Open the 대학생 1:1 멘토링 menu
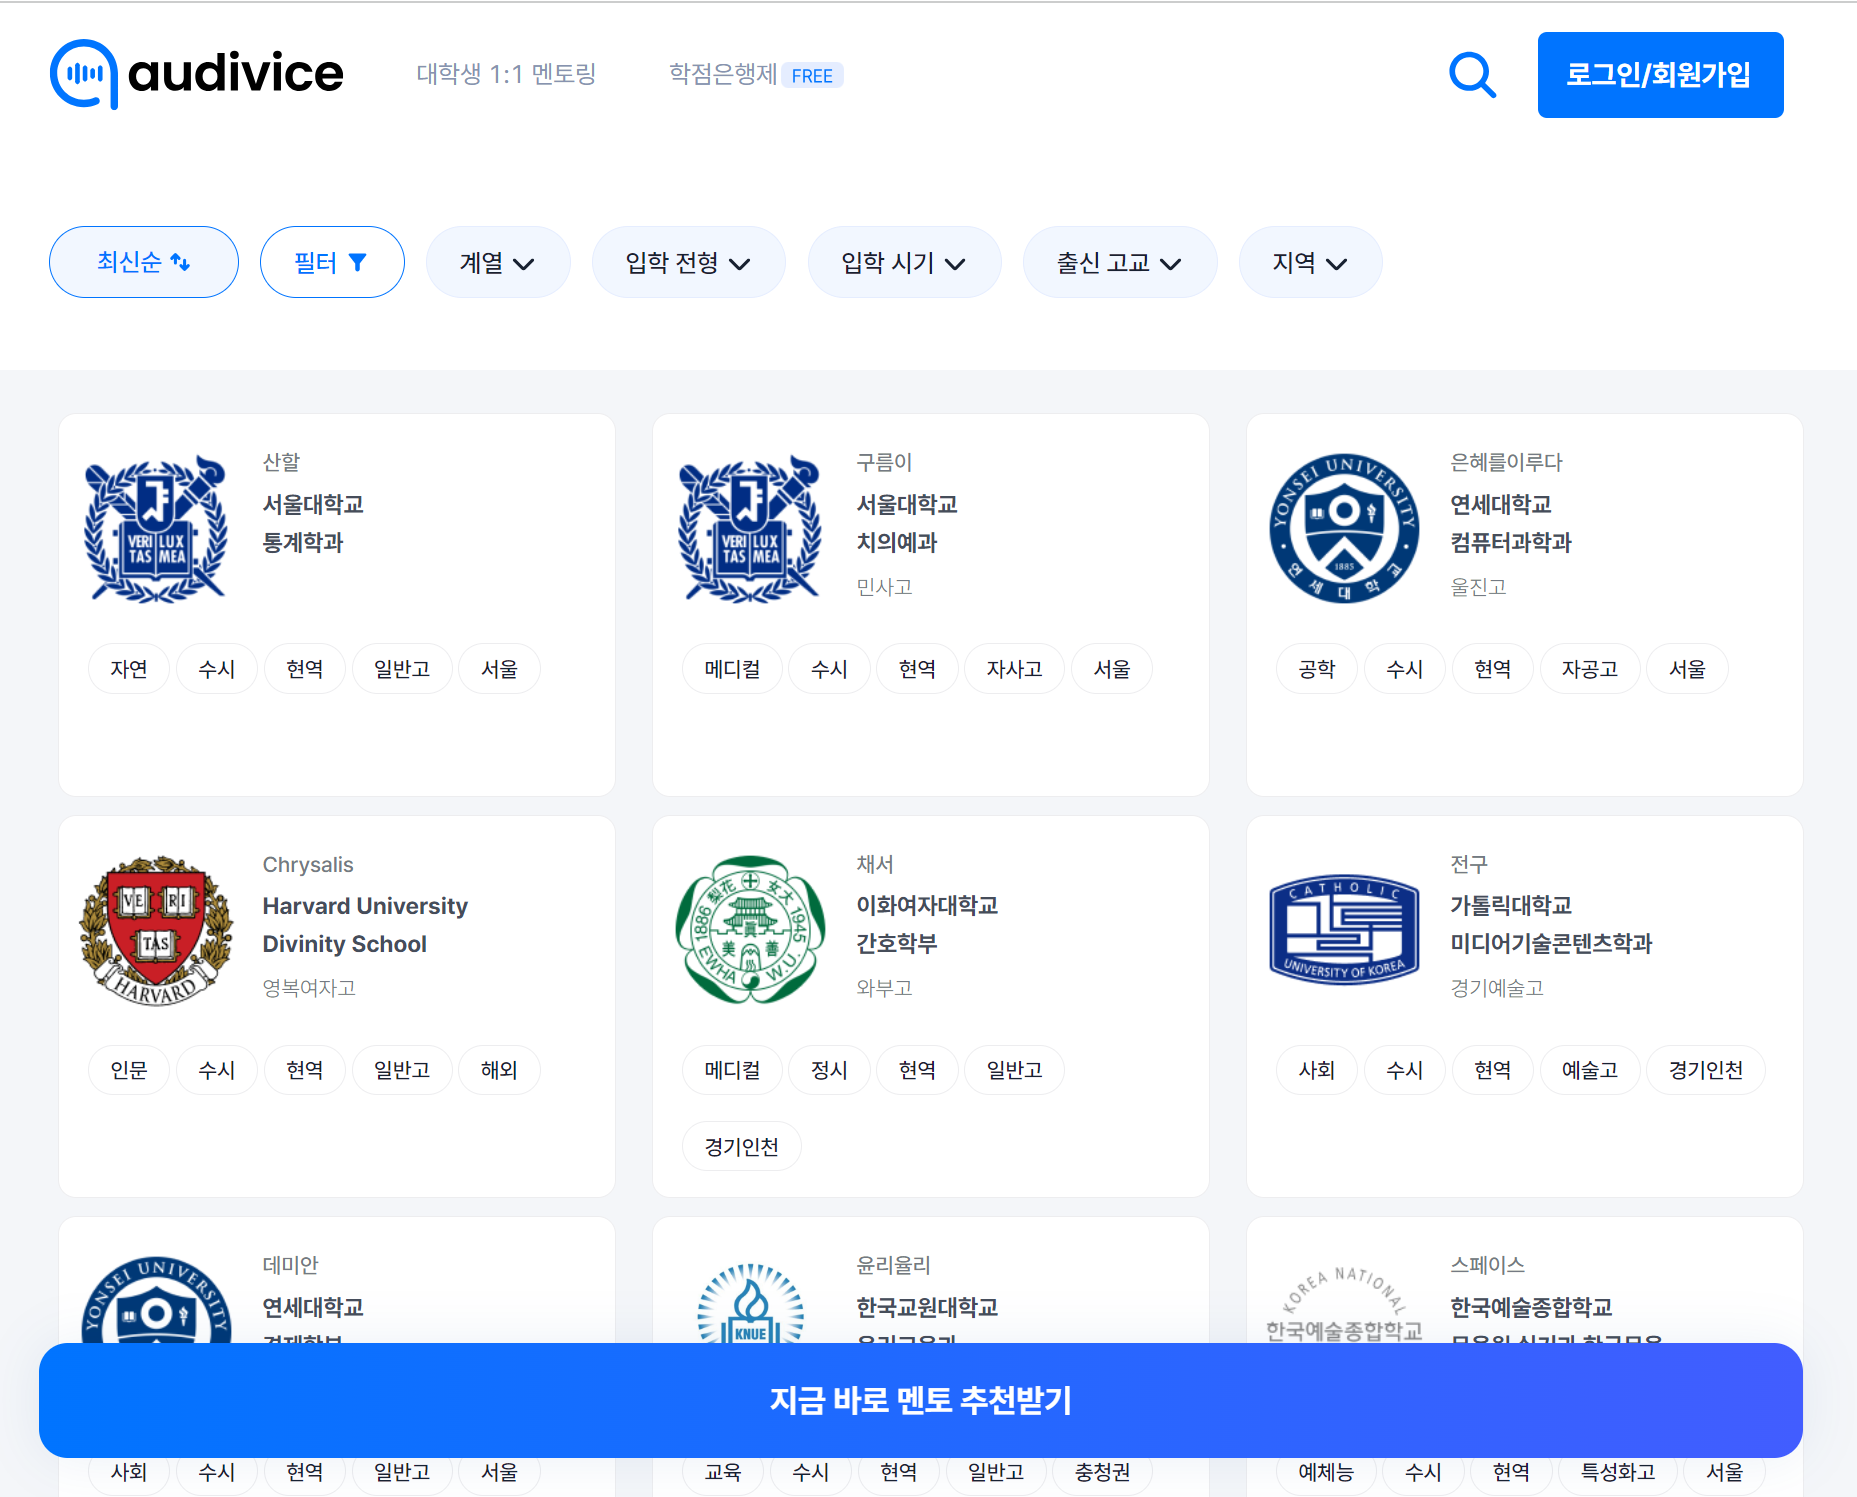 point(506,74)
